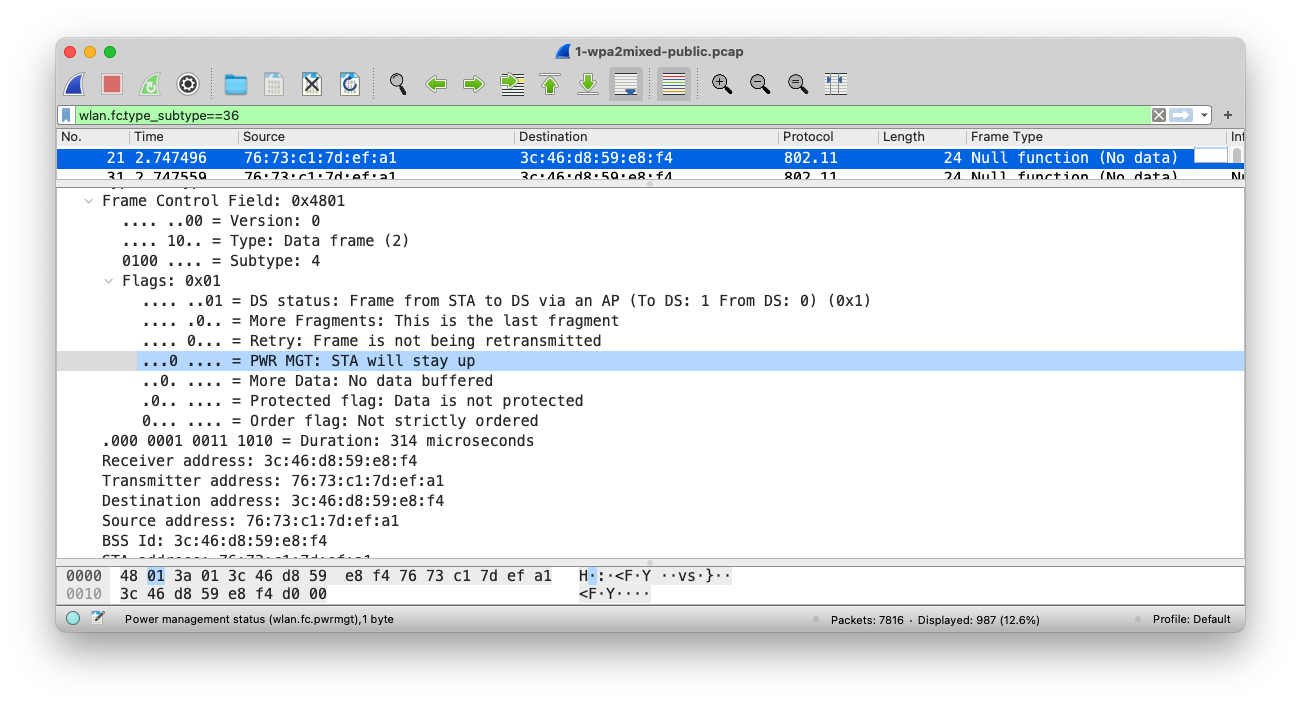Toggle packet colorization rules button
1301x706 pixels.
pos(674,84)
